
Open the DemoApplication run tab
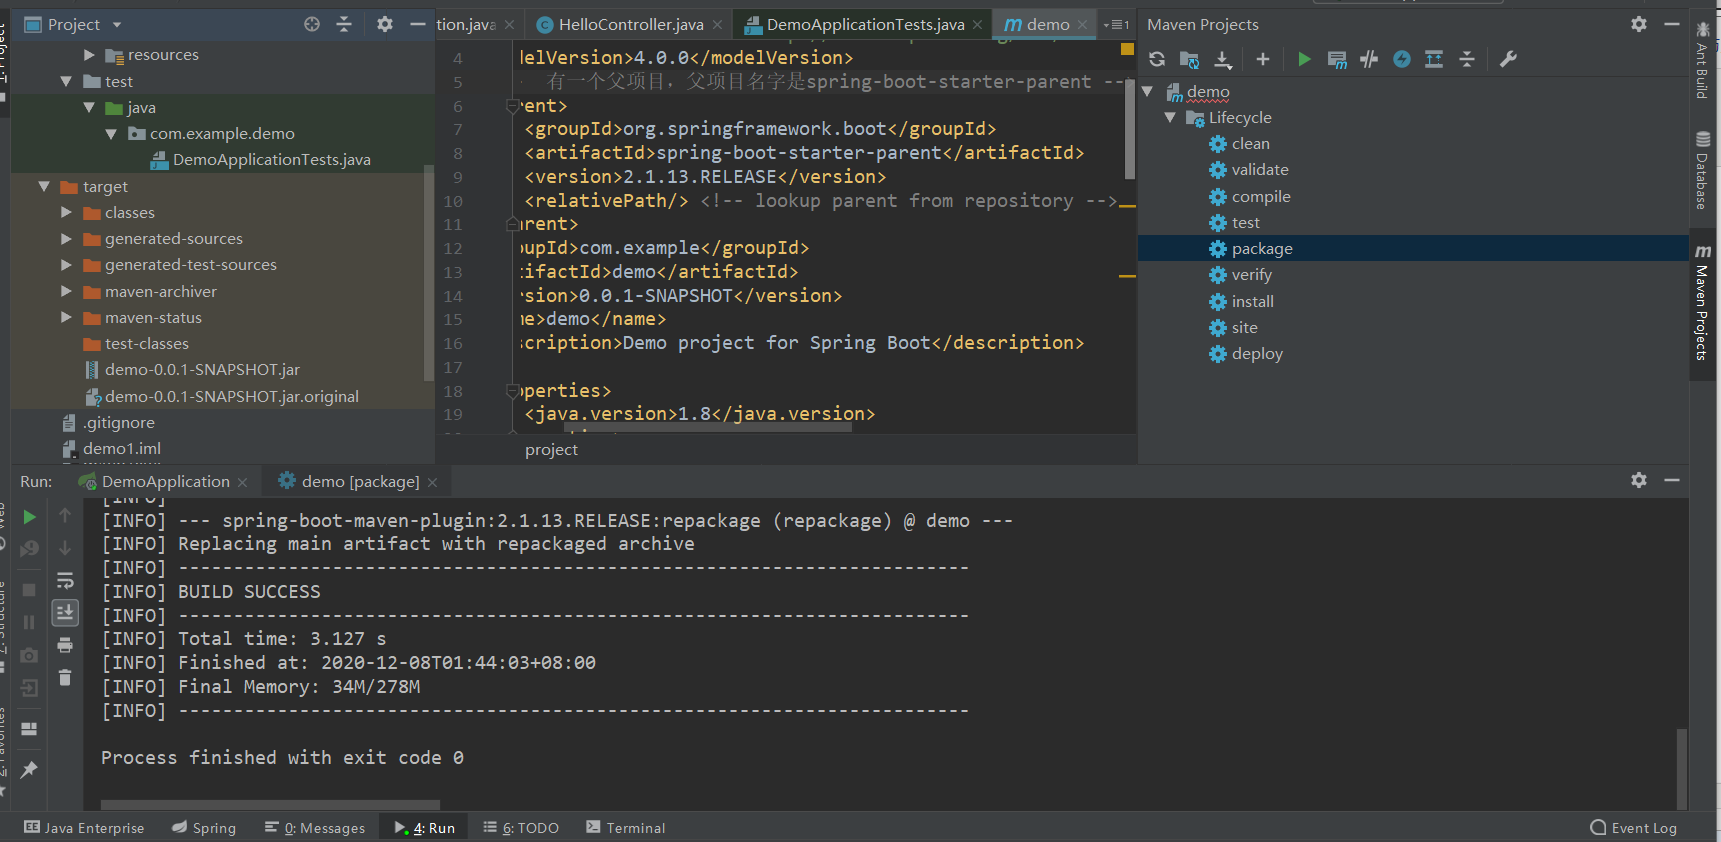coord(165,482)
